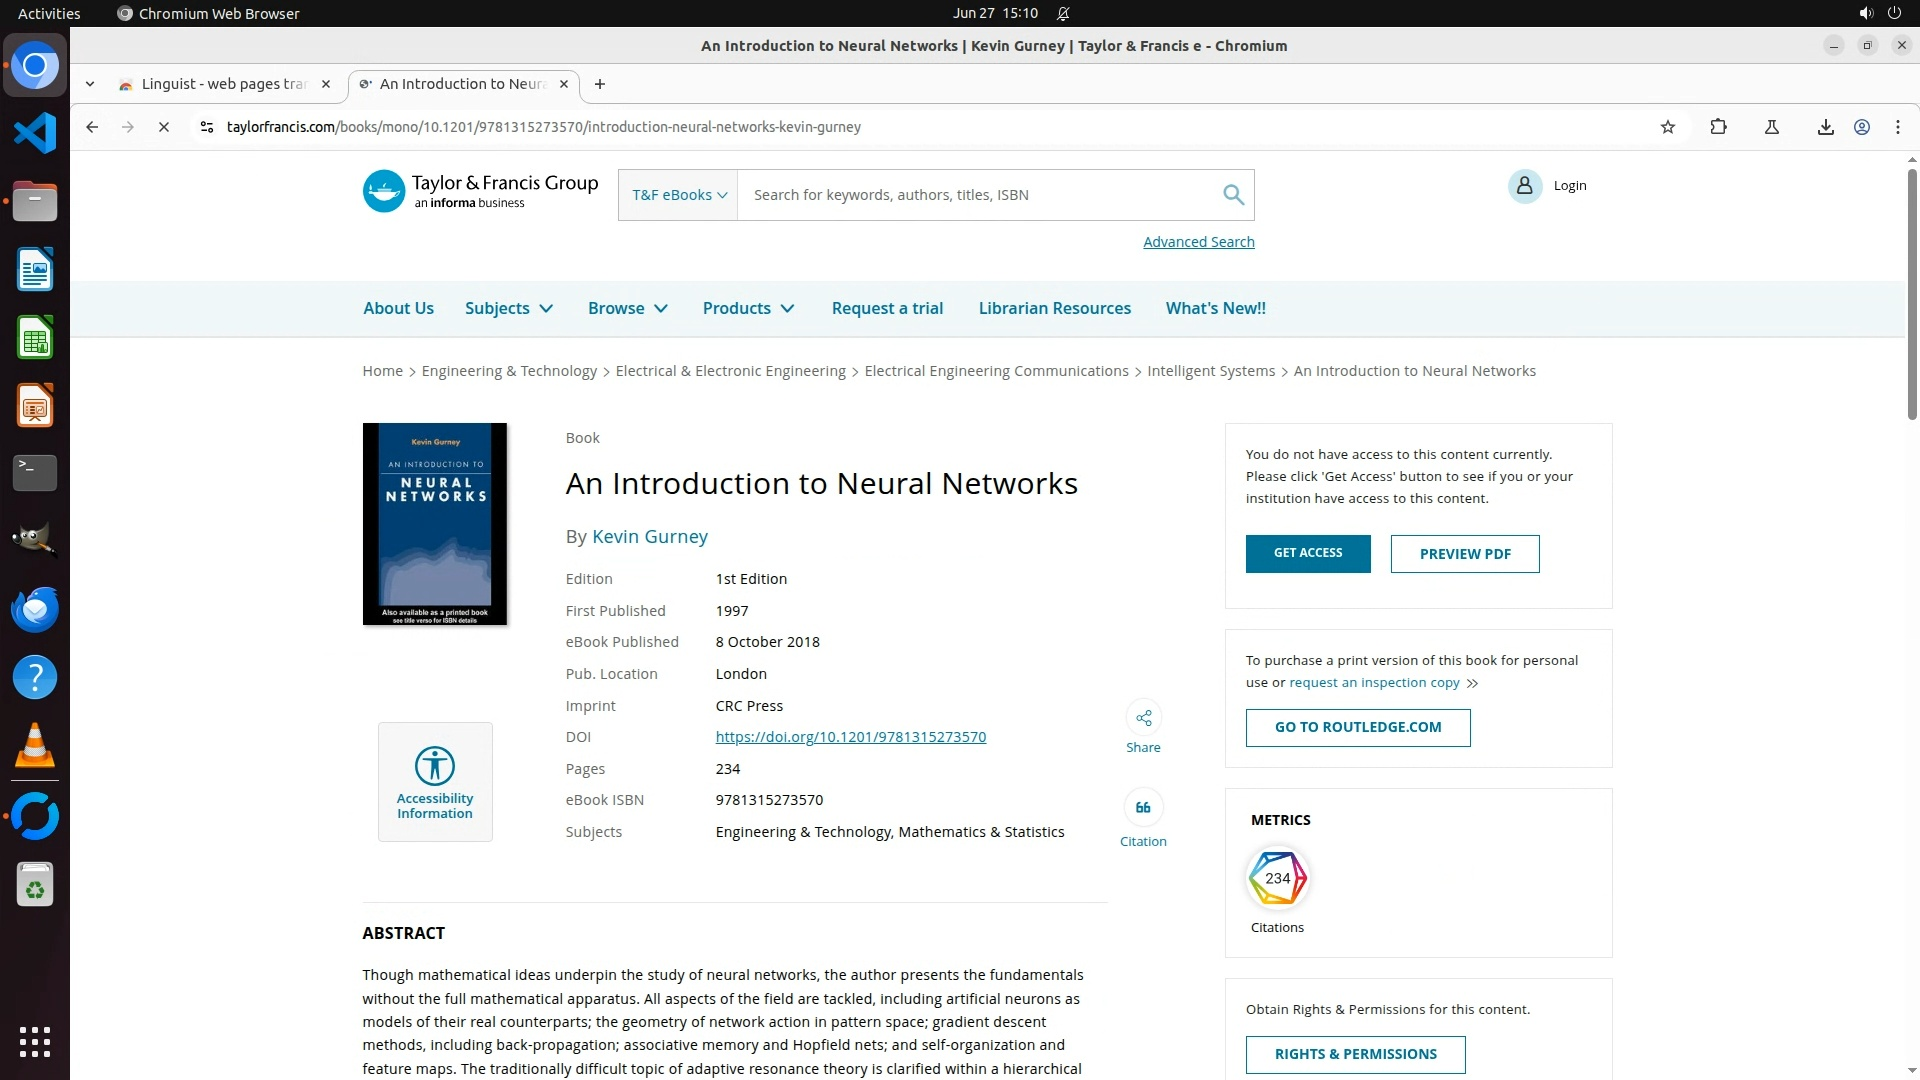Open the Citation quote icon
The height and width of the screenshot is (1080, 1920).
(x=1143, y=808)
